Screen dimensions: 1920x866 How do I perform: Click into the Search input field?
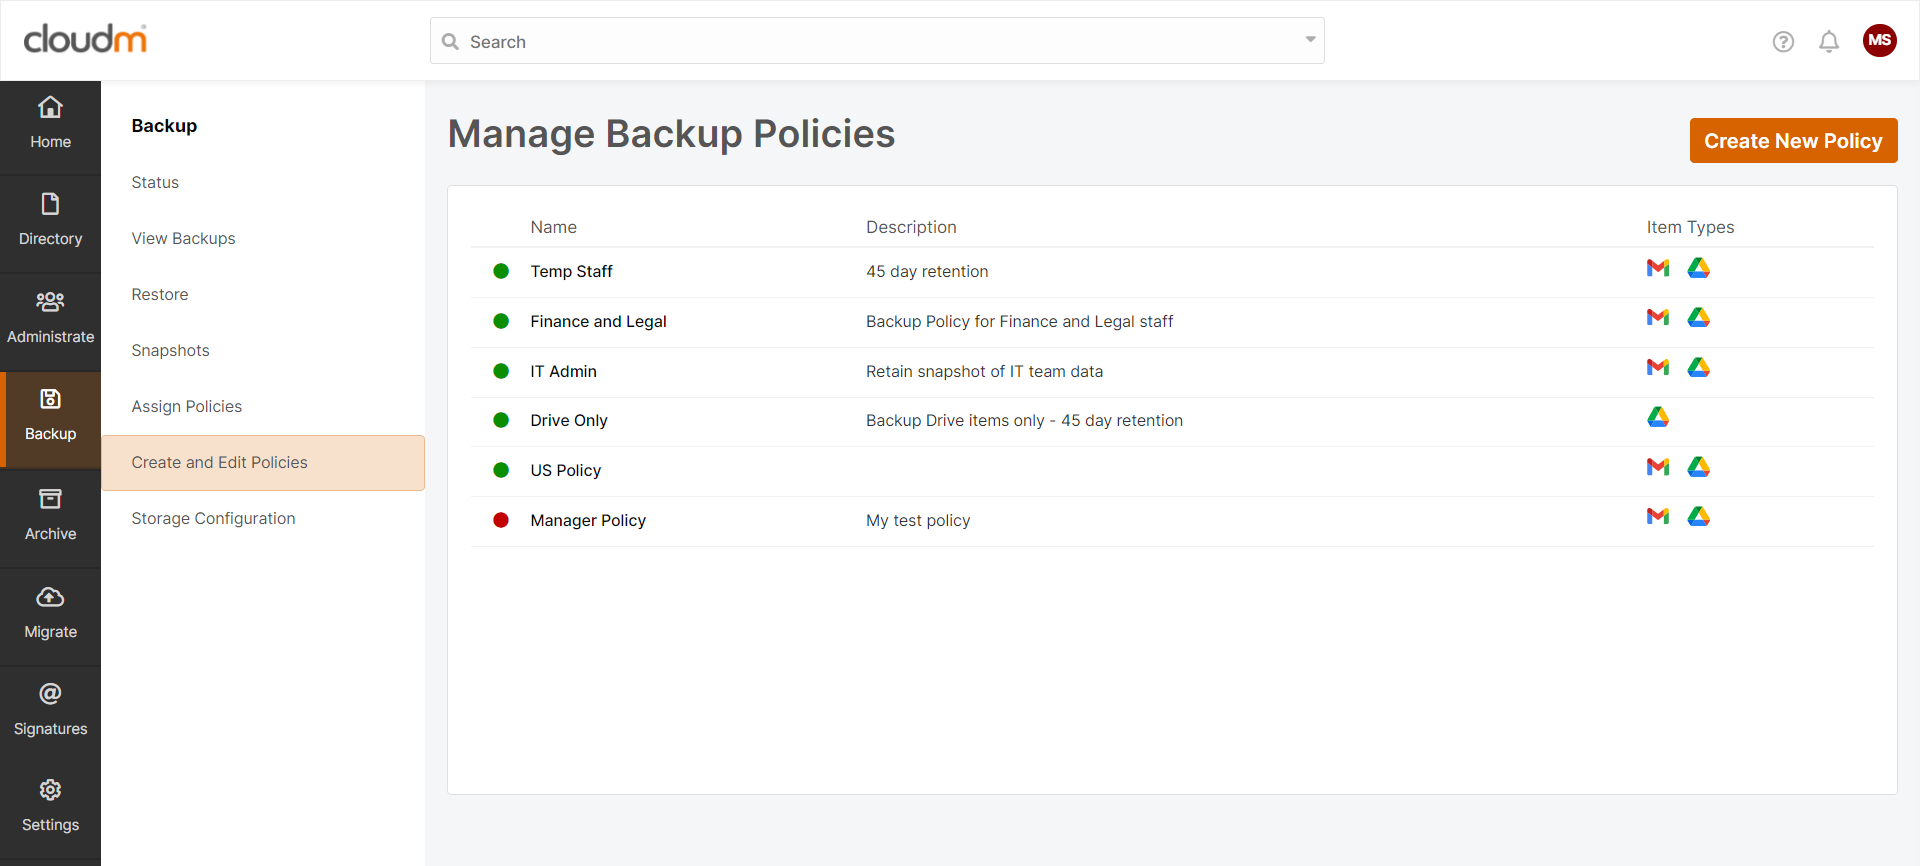[x=870, y=41]
